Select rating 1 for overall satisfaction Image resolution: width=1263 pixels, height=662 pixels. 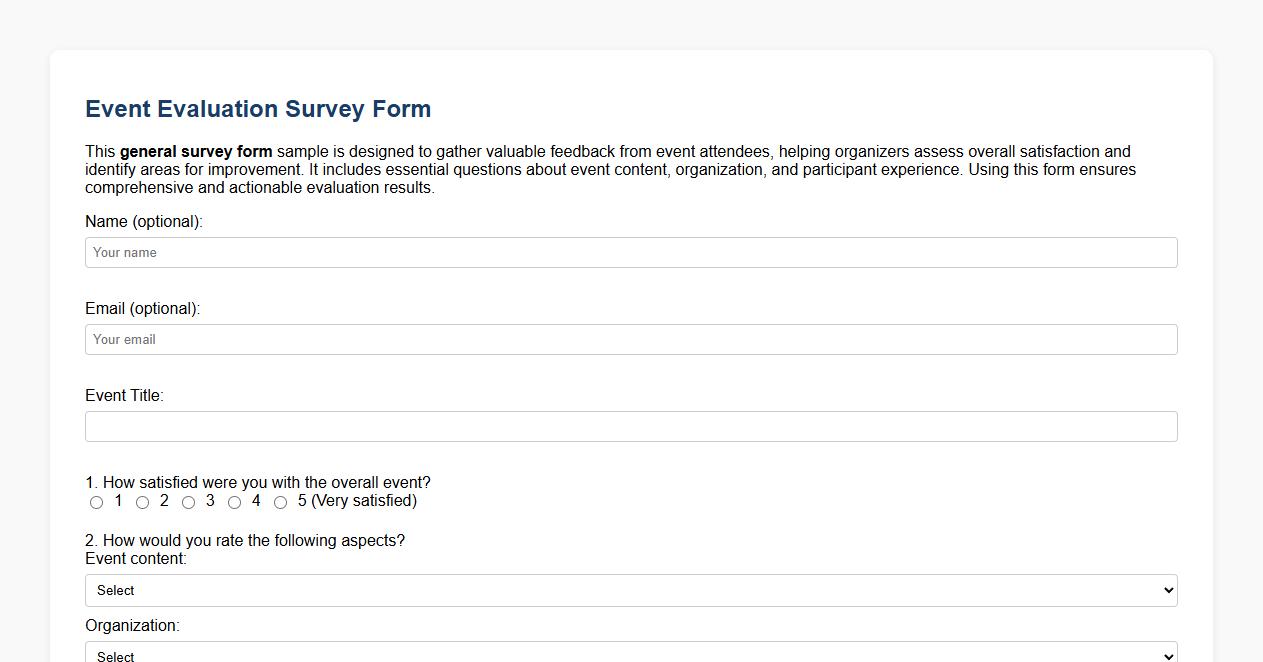[96, 502]
